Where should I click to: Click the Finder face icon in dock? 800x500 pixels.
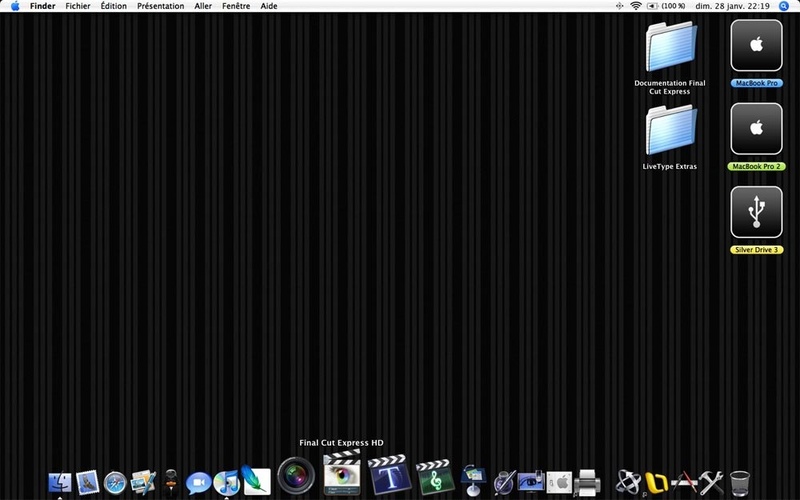click(x=60, y=483)
